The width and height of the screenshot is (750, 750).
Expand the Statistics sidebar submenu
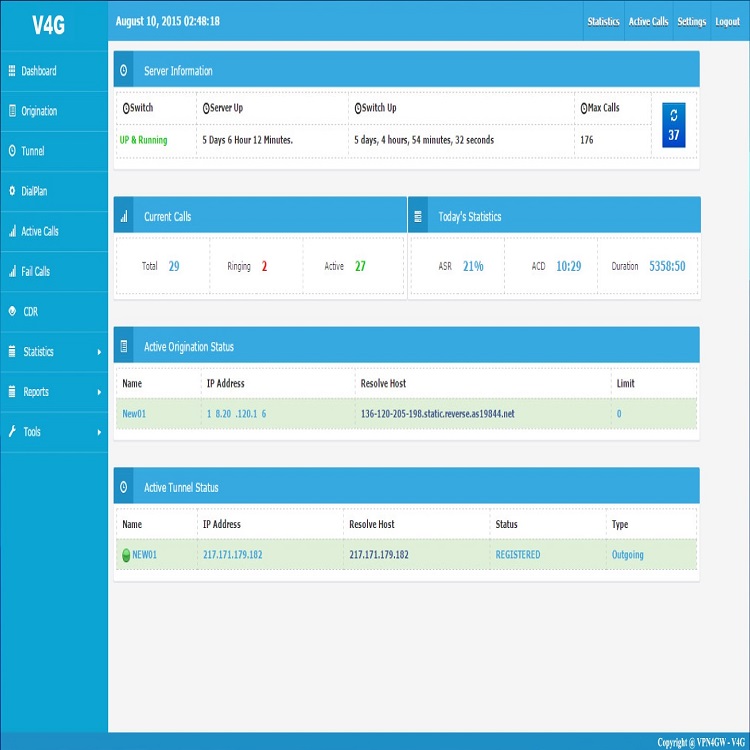tap(99, 352)
